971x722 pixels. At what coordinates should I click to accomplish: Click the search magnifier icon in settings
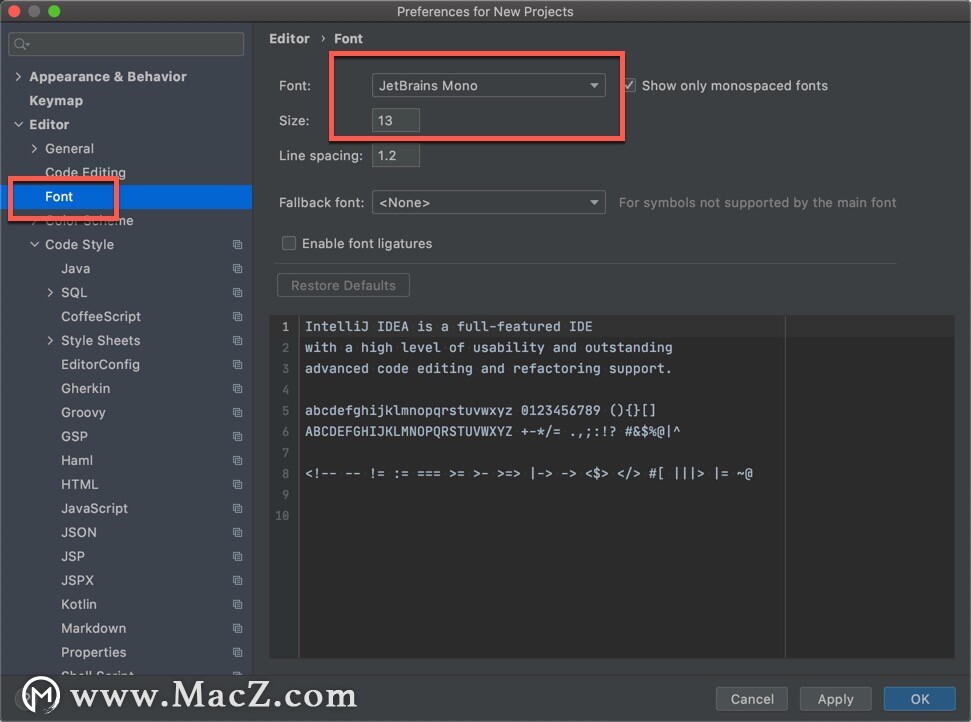click(20, 44)
